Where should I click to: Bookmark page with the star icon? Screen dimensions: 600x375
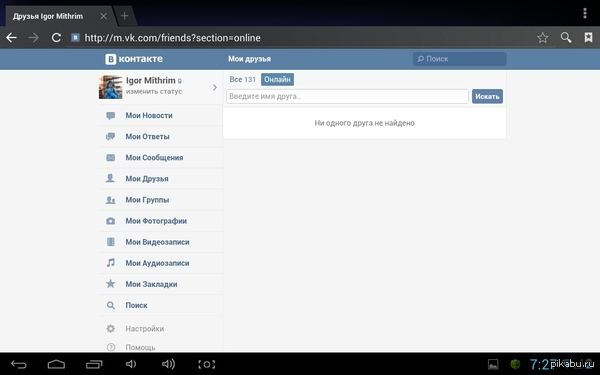[543, 38]
